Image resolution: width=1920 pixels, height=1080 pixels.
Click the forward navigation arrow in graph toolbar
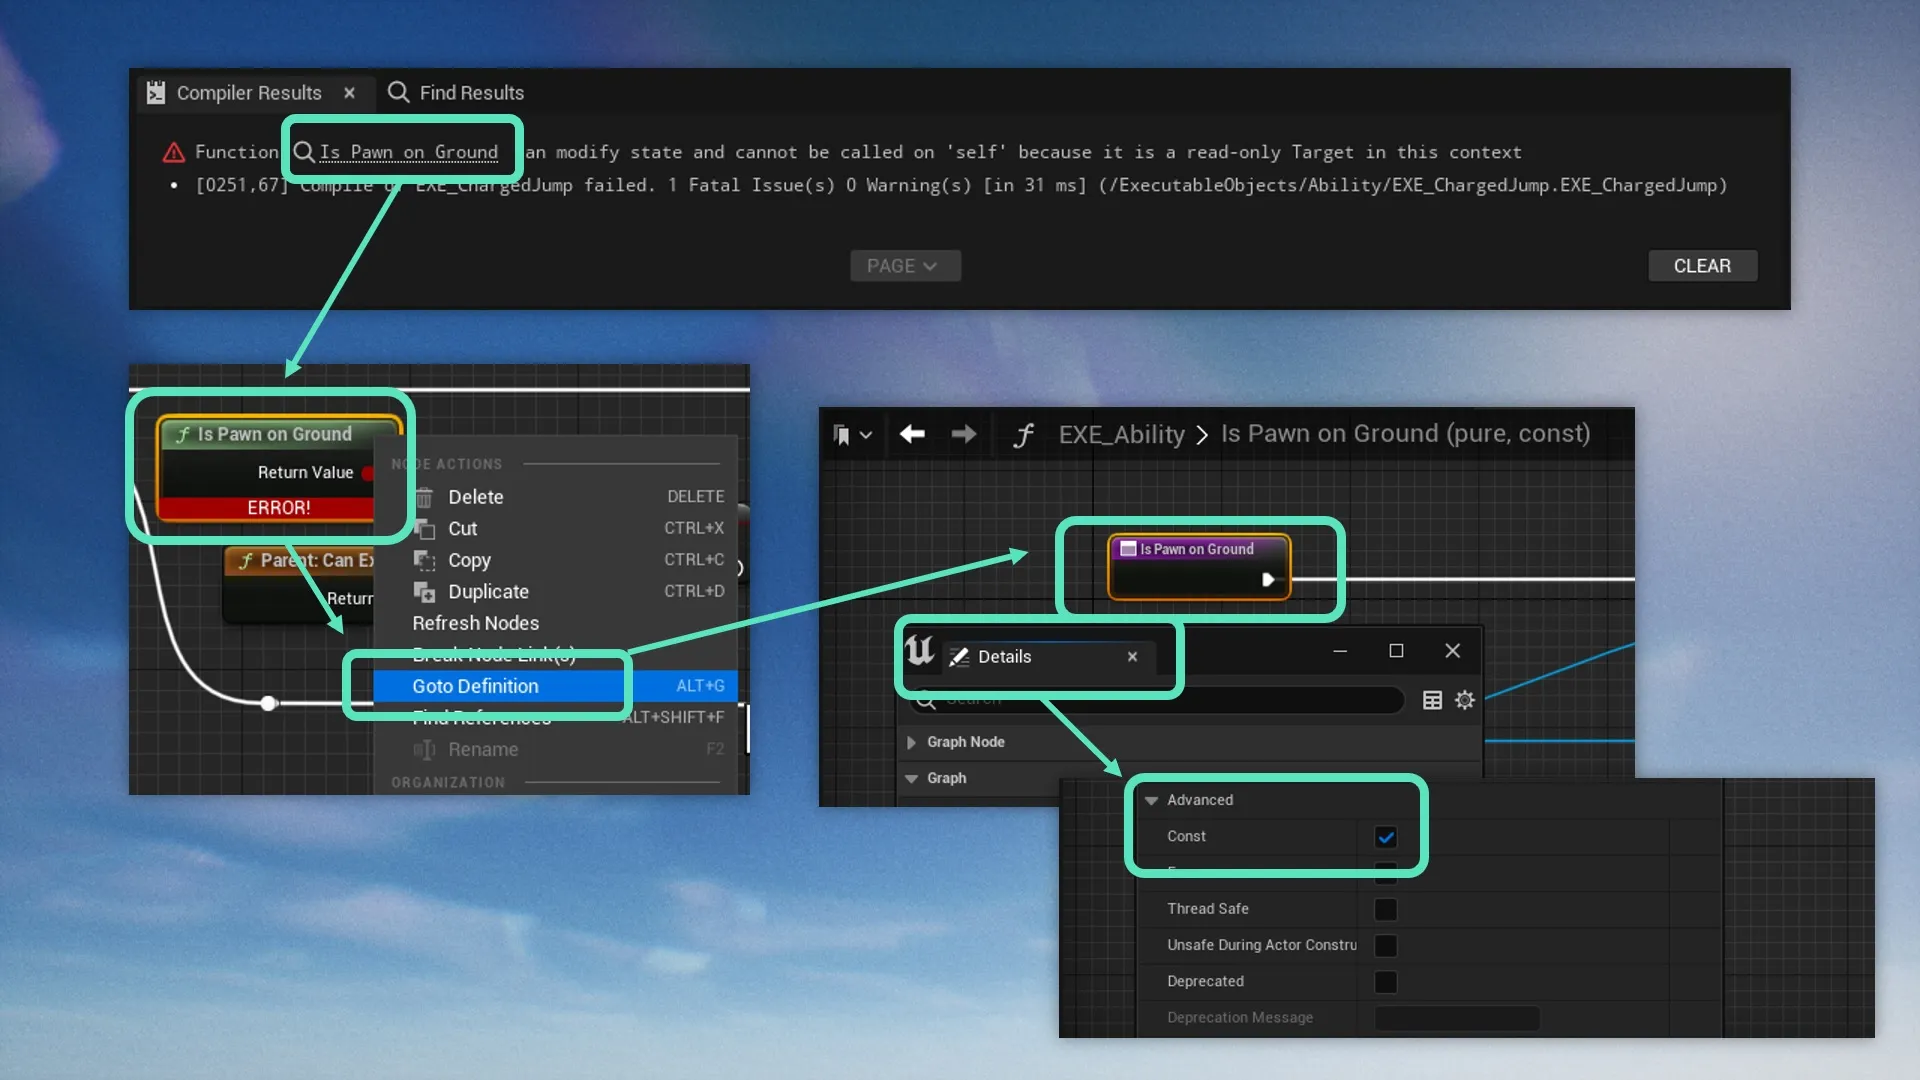point(964,434)
